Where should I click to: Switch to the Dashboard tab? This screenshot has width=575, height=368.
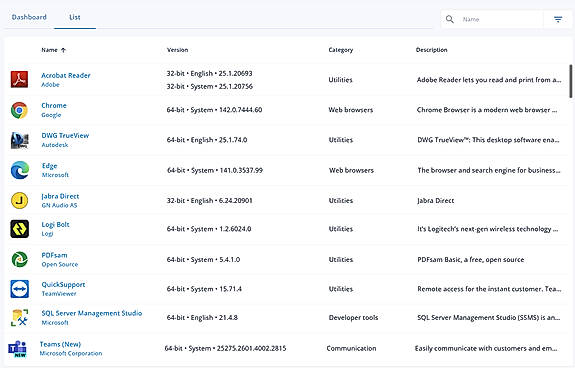coord(29,17)
